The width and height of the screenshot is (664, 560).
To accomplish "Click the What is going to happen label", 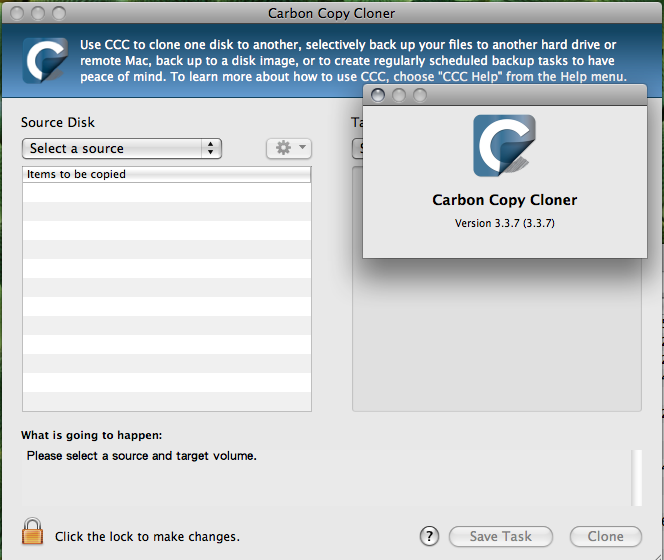I will click(91, 435).
